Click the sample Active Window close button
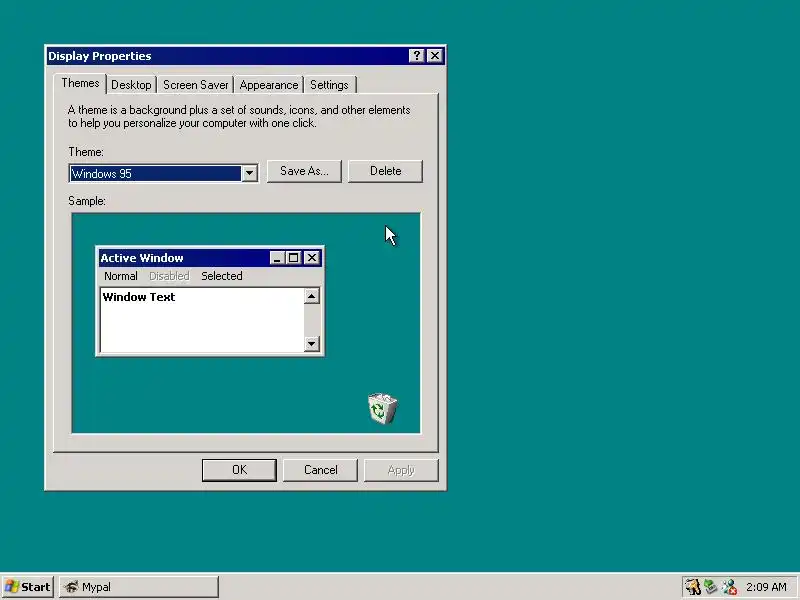 (x=312, y=258)
